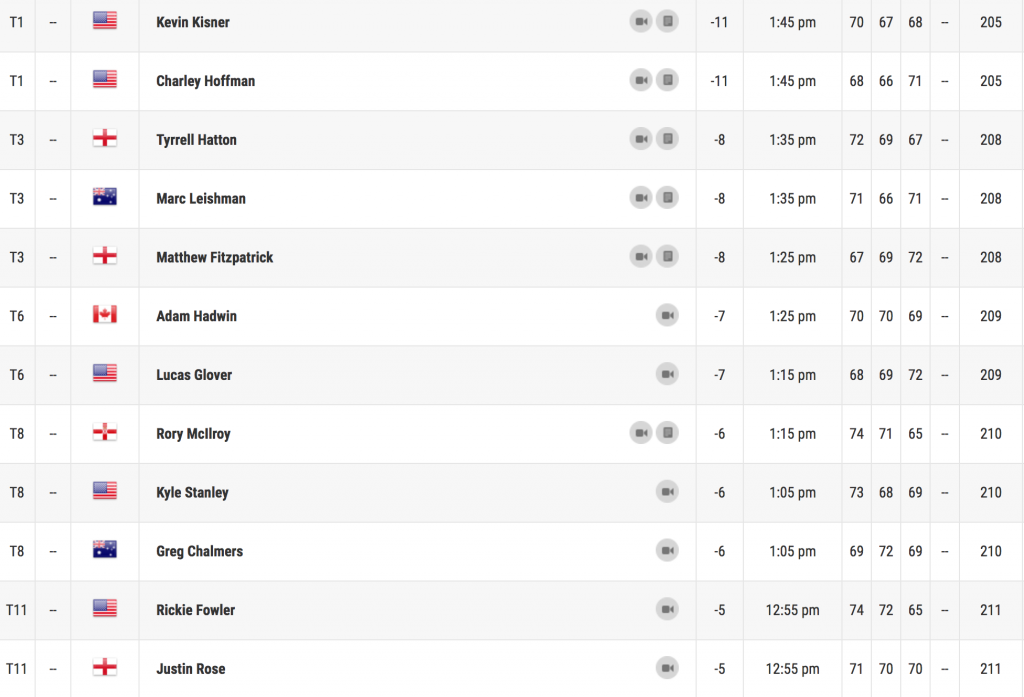Click Adam Hadwin's video camera icon
This screenshot has width=1024, height=697.
(x=667, y=316)
